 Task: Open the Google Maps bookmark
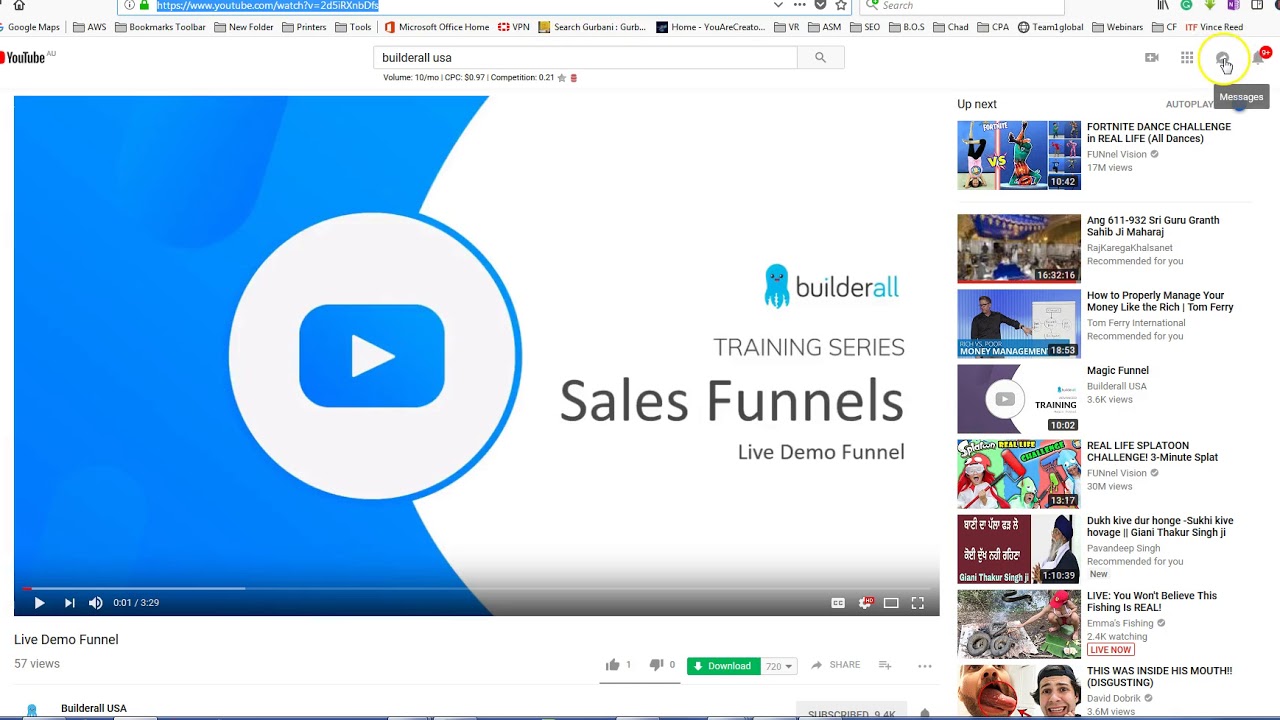[x=31, y=27]
